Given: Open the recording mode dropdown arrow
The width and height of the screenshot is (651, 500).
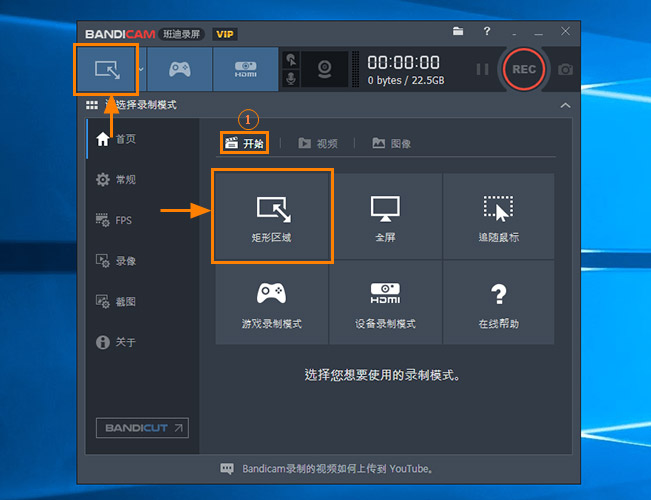Looking at the screenshot, I should point(141,69).
